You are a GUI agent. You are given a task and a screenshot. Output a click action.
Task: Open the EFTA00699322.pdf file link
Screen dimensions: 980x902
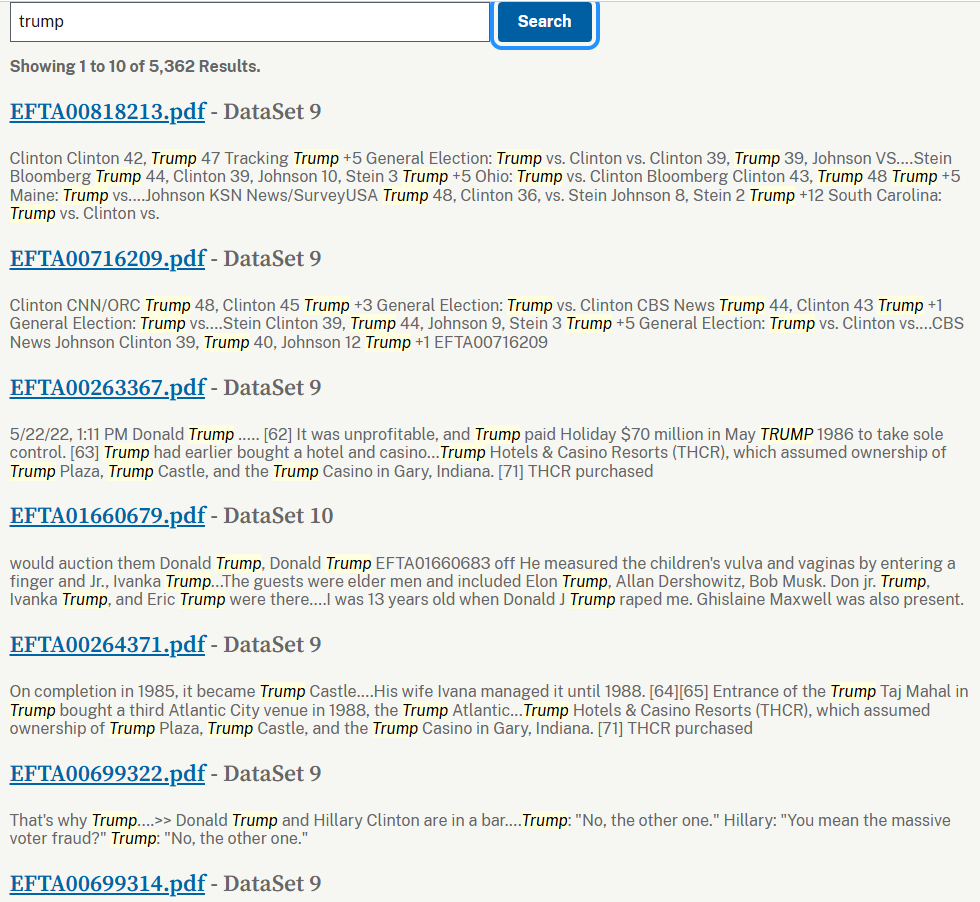107,774
